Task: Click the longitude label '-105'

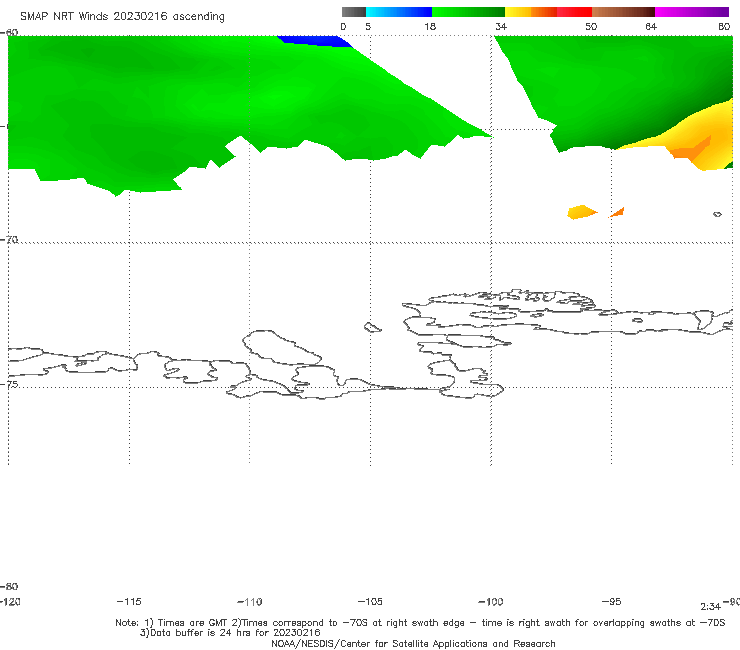Action: point(370,602)
